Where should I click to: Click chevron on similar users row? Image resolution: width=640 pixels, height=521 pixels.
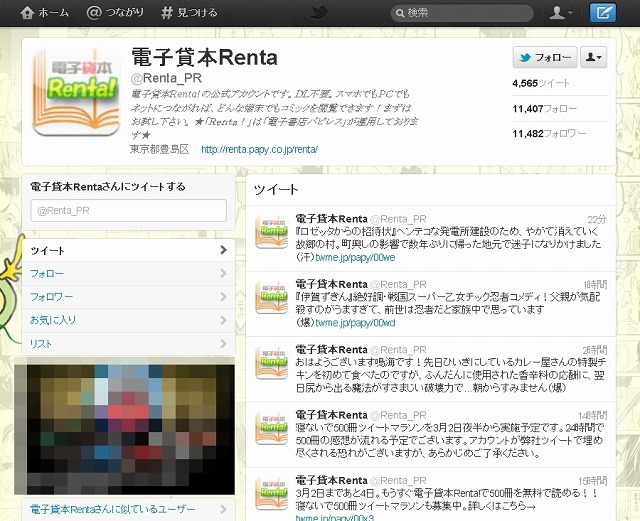coord(223,509)
